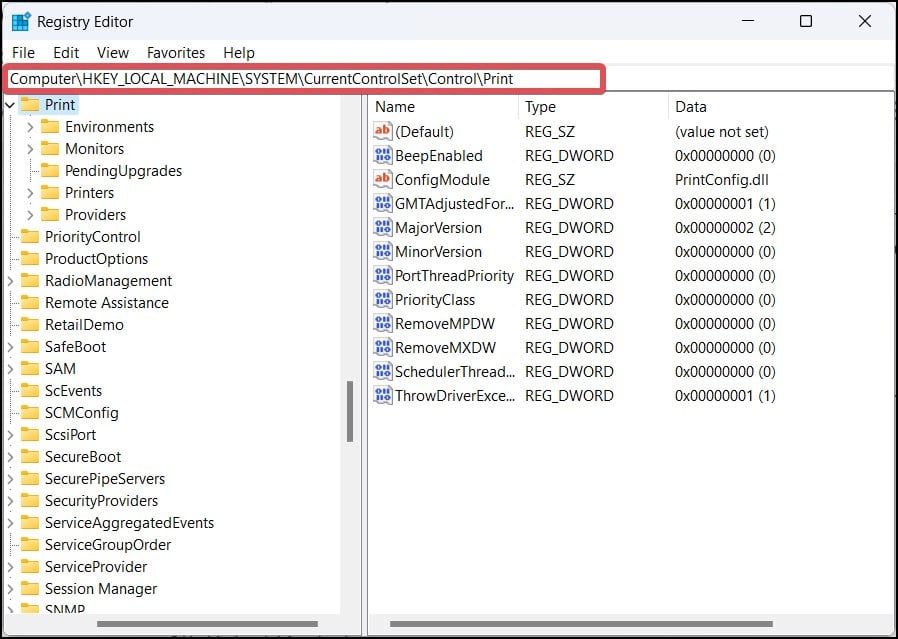The width and height of the screenshot is (898, 639).
Task: Click the Registry Editor app icon in title bar
Action: (x=21, y=22)
